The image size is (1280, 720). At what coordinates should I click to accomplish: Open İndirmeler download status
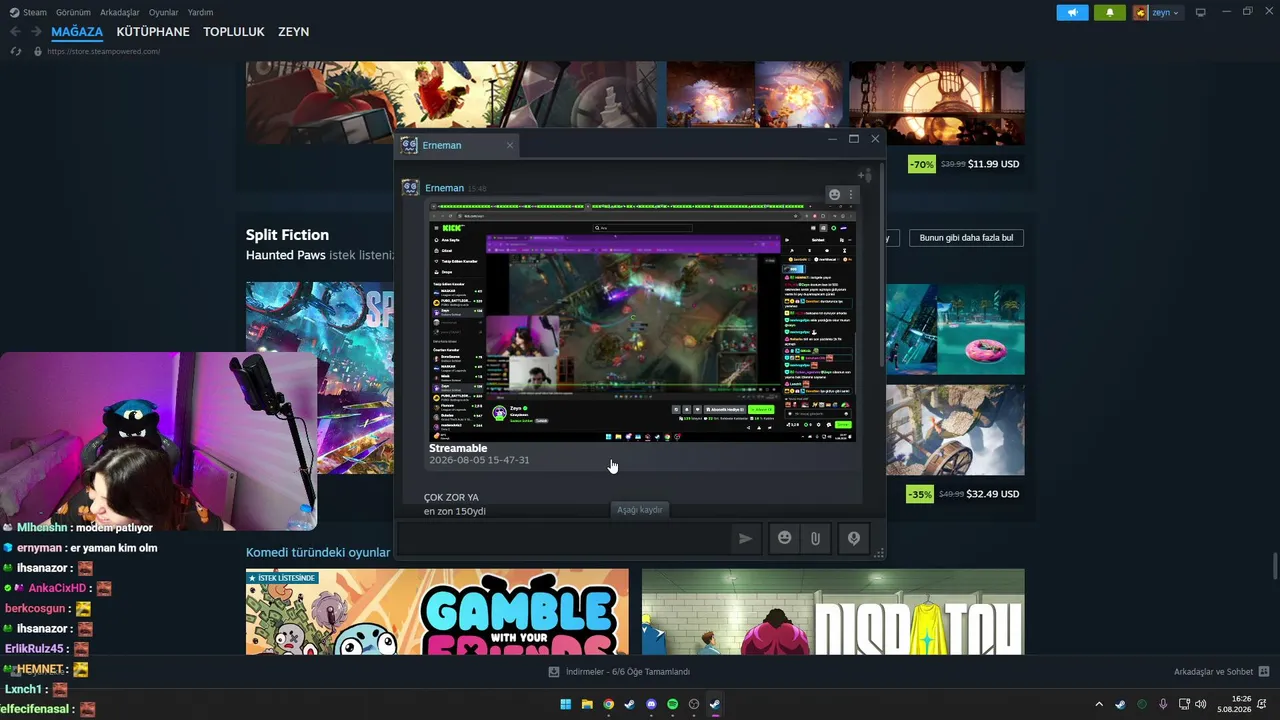619,672
